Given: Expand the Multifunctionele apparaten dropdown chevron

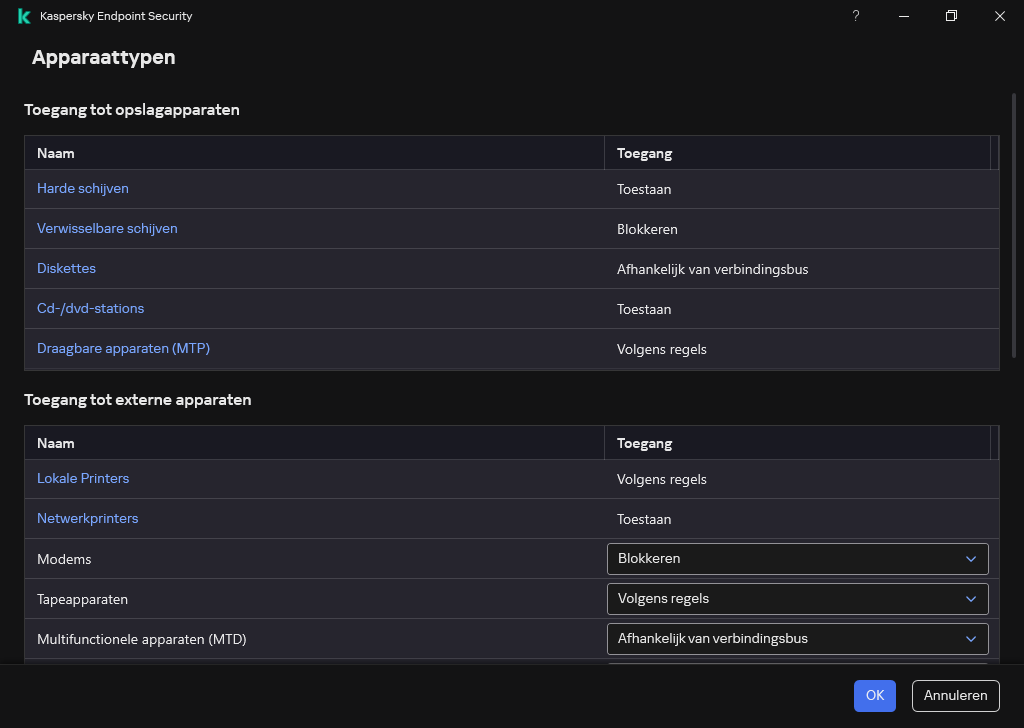Looking at the screenshot, I should [970, 639].
